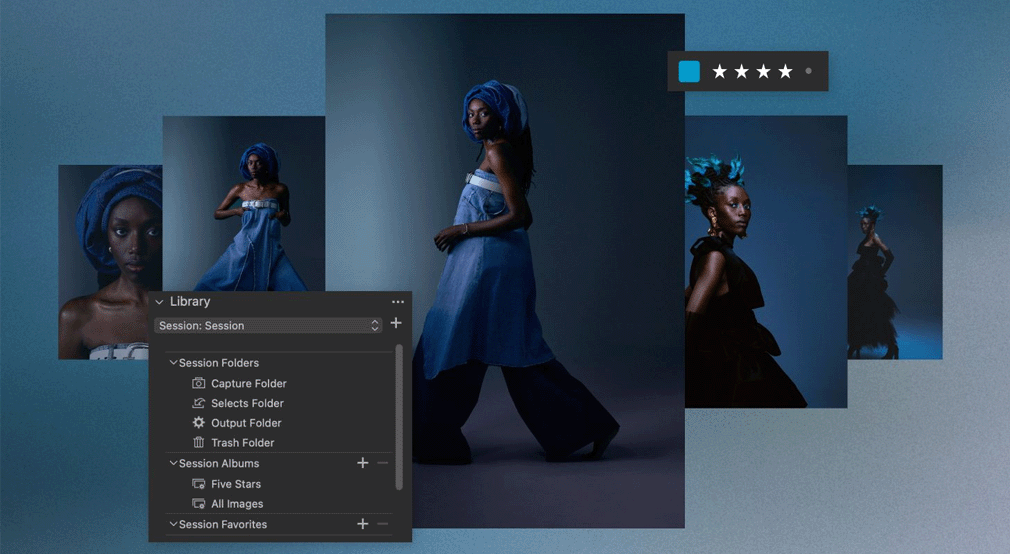Collapse the Session Folders section
1010x554 pixels.
[x=173, y=363]
